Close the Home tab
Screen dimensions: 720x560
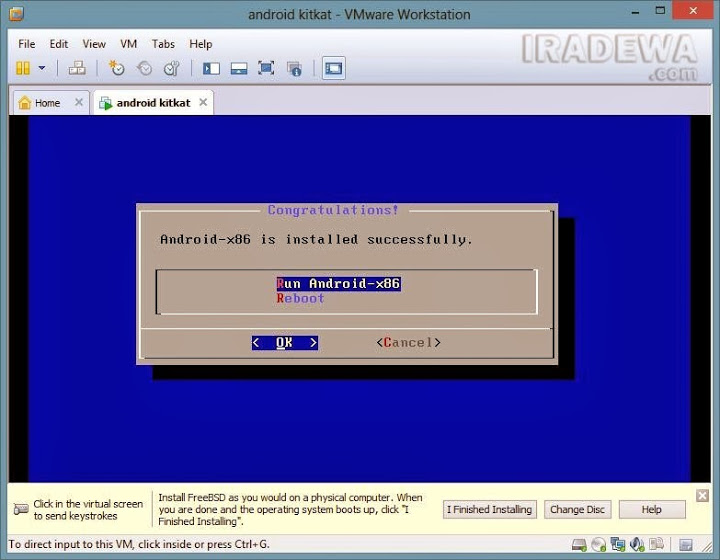(79, 102)
